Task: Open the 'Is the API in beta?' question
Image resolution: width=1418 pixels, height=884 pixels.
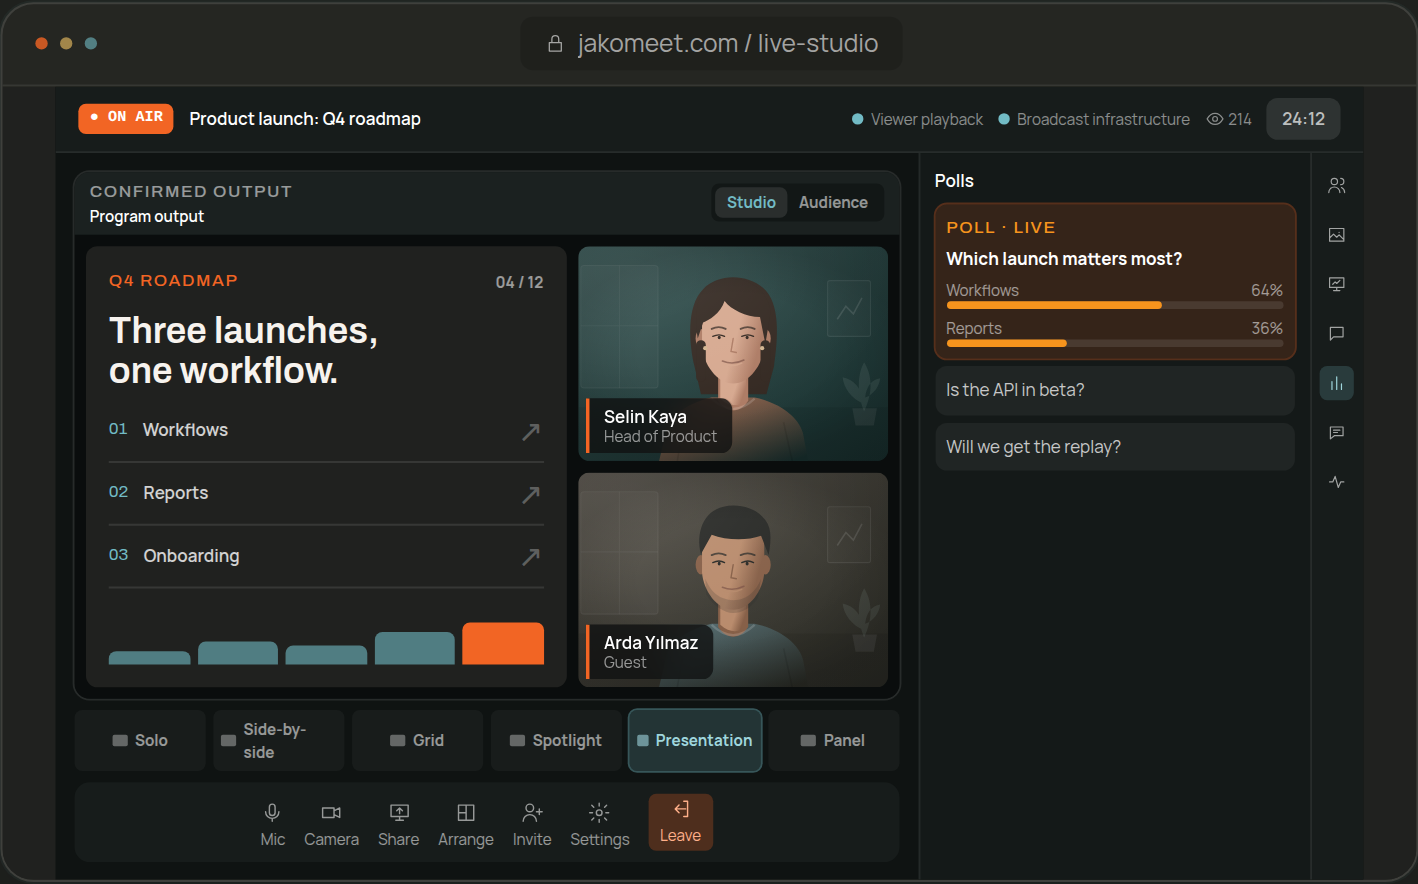Action: tap(1115, 390)
